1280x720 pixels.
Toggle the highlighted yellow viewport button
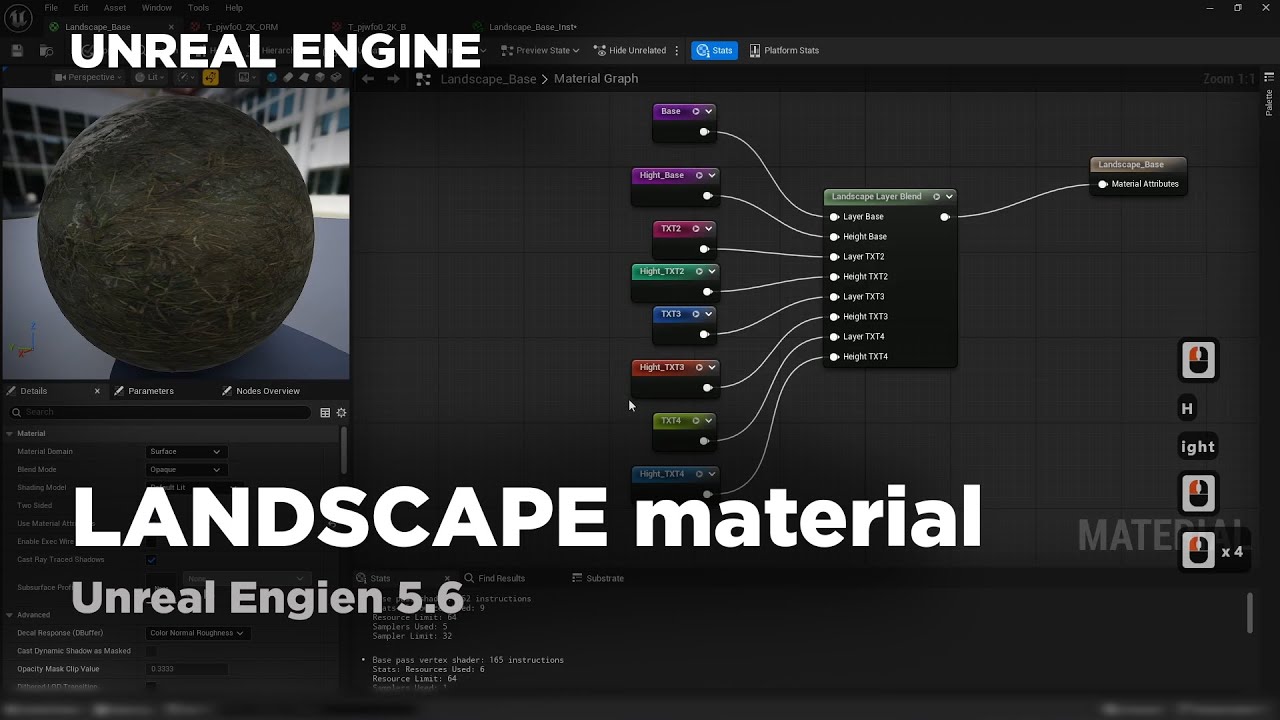pos(210,77)
